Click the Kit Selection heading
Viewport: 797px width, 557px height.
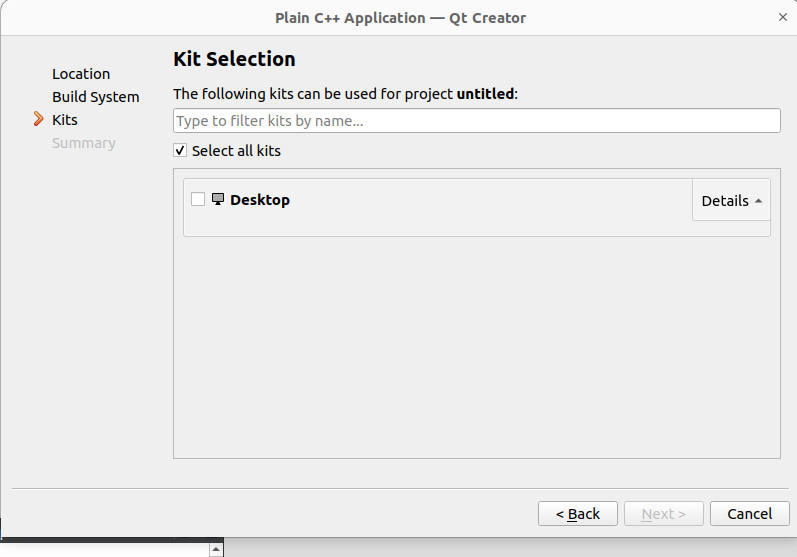234,59
